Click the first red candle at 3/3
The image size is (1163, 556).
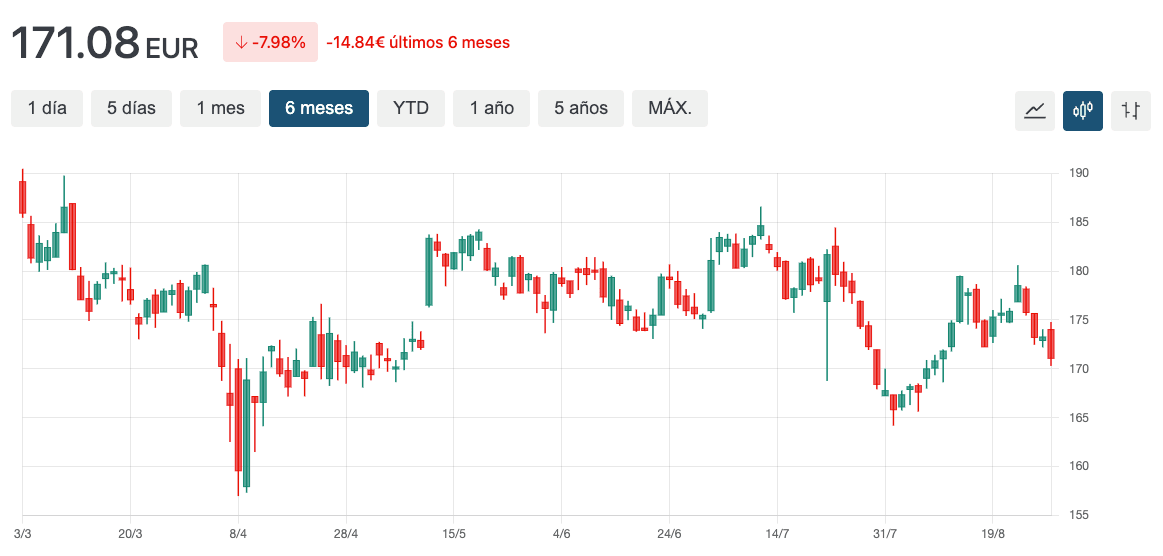pos(22,197)
